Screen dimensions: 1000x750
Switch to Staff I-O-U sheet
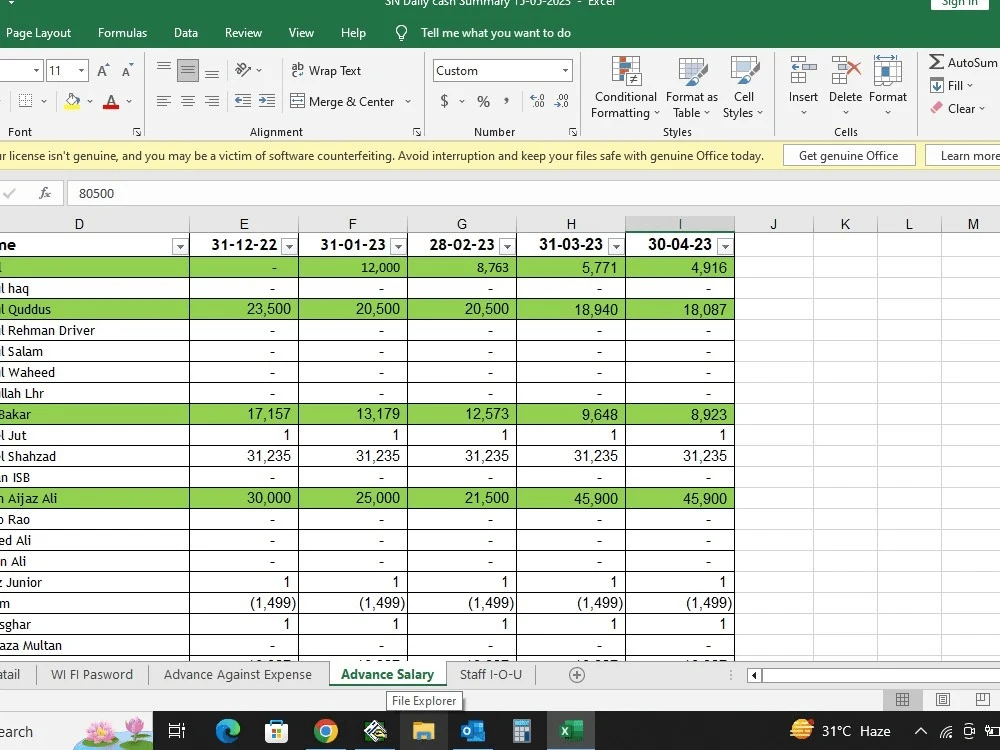coord(490,675)
